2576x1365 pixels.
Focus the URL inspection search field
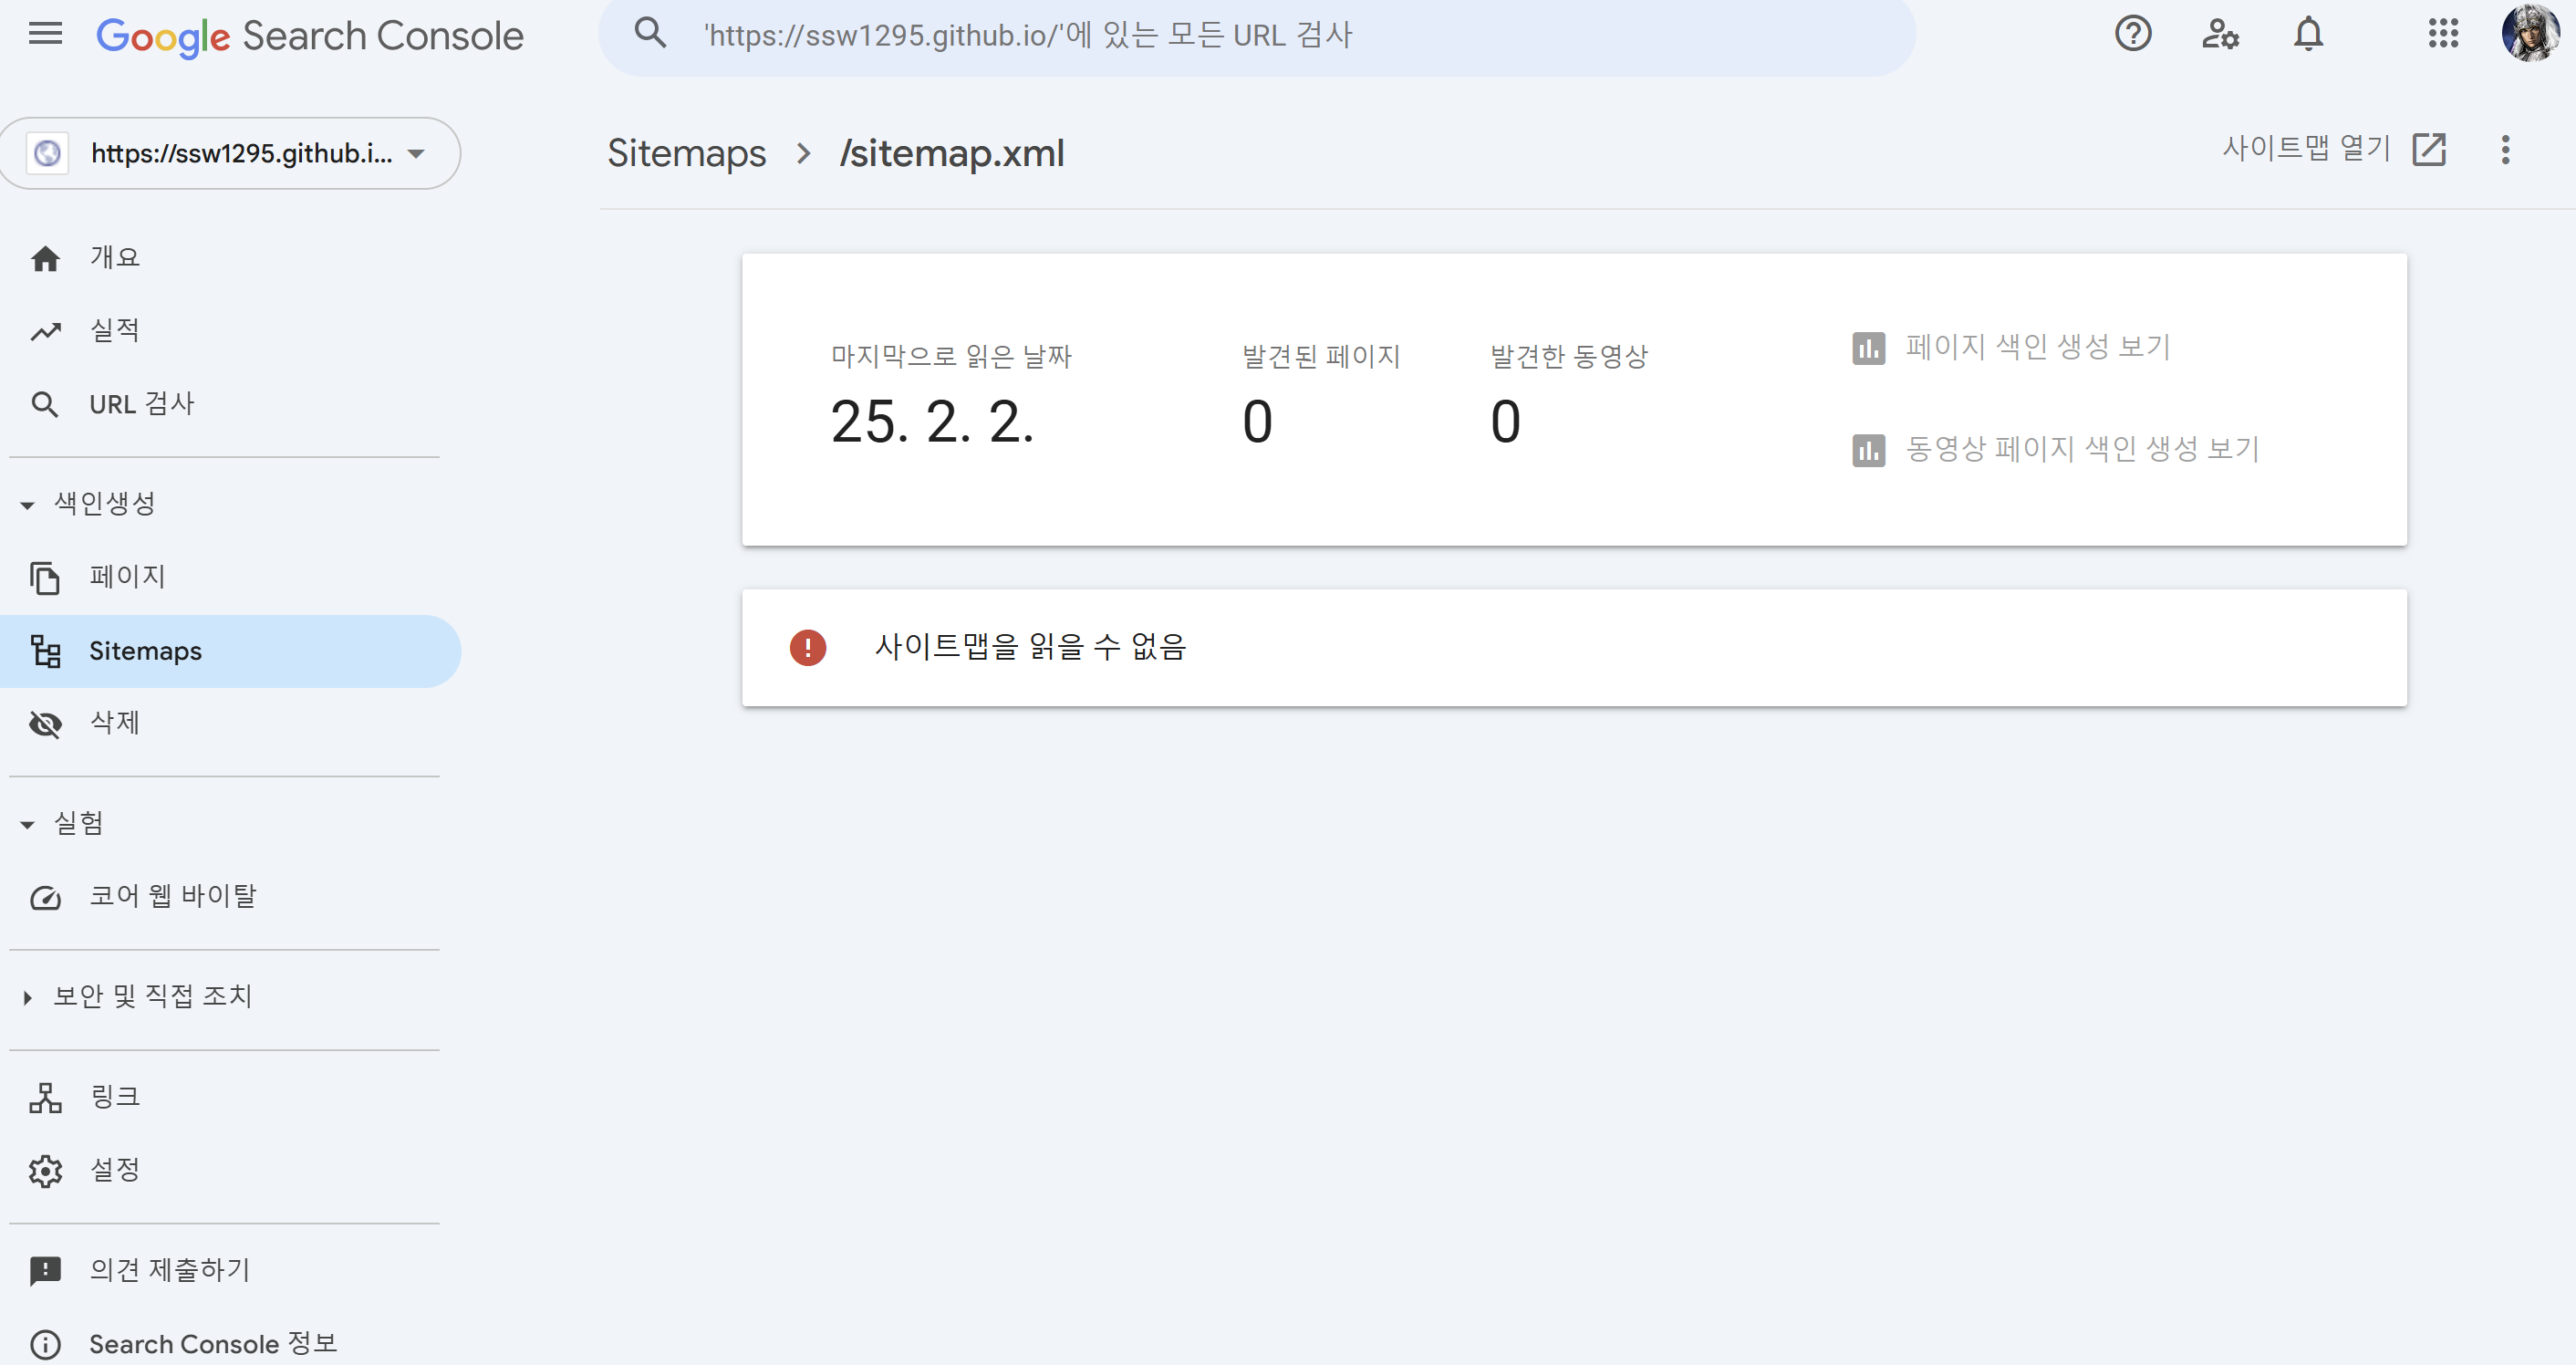pyautogui.click(x=1256, y=36)
